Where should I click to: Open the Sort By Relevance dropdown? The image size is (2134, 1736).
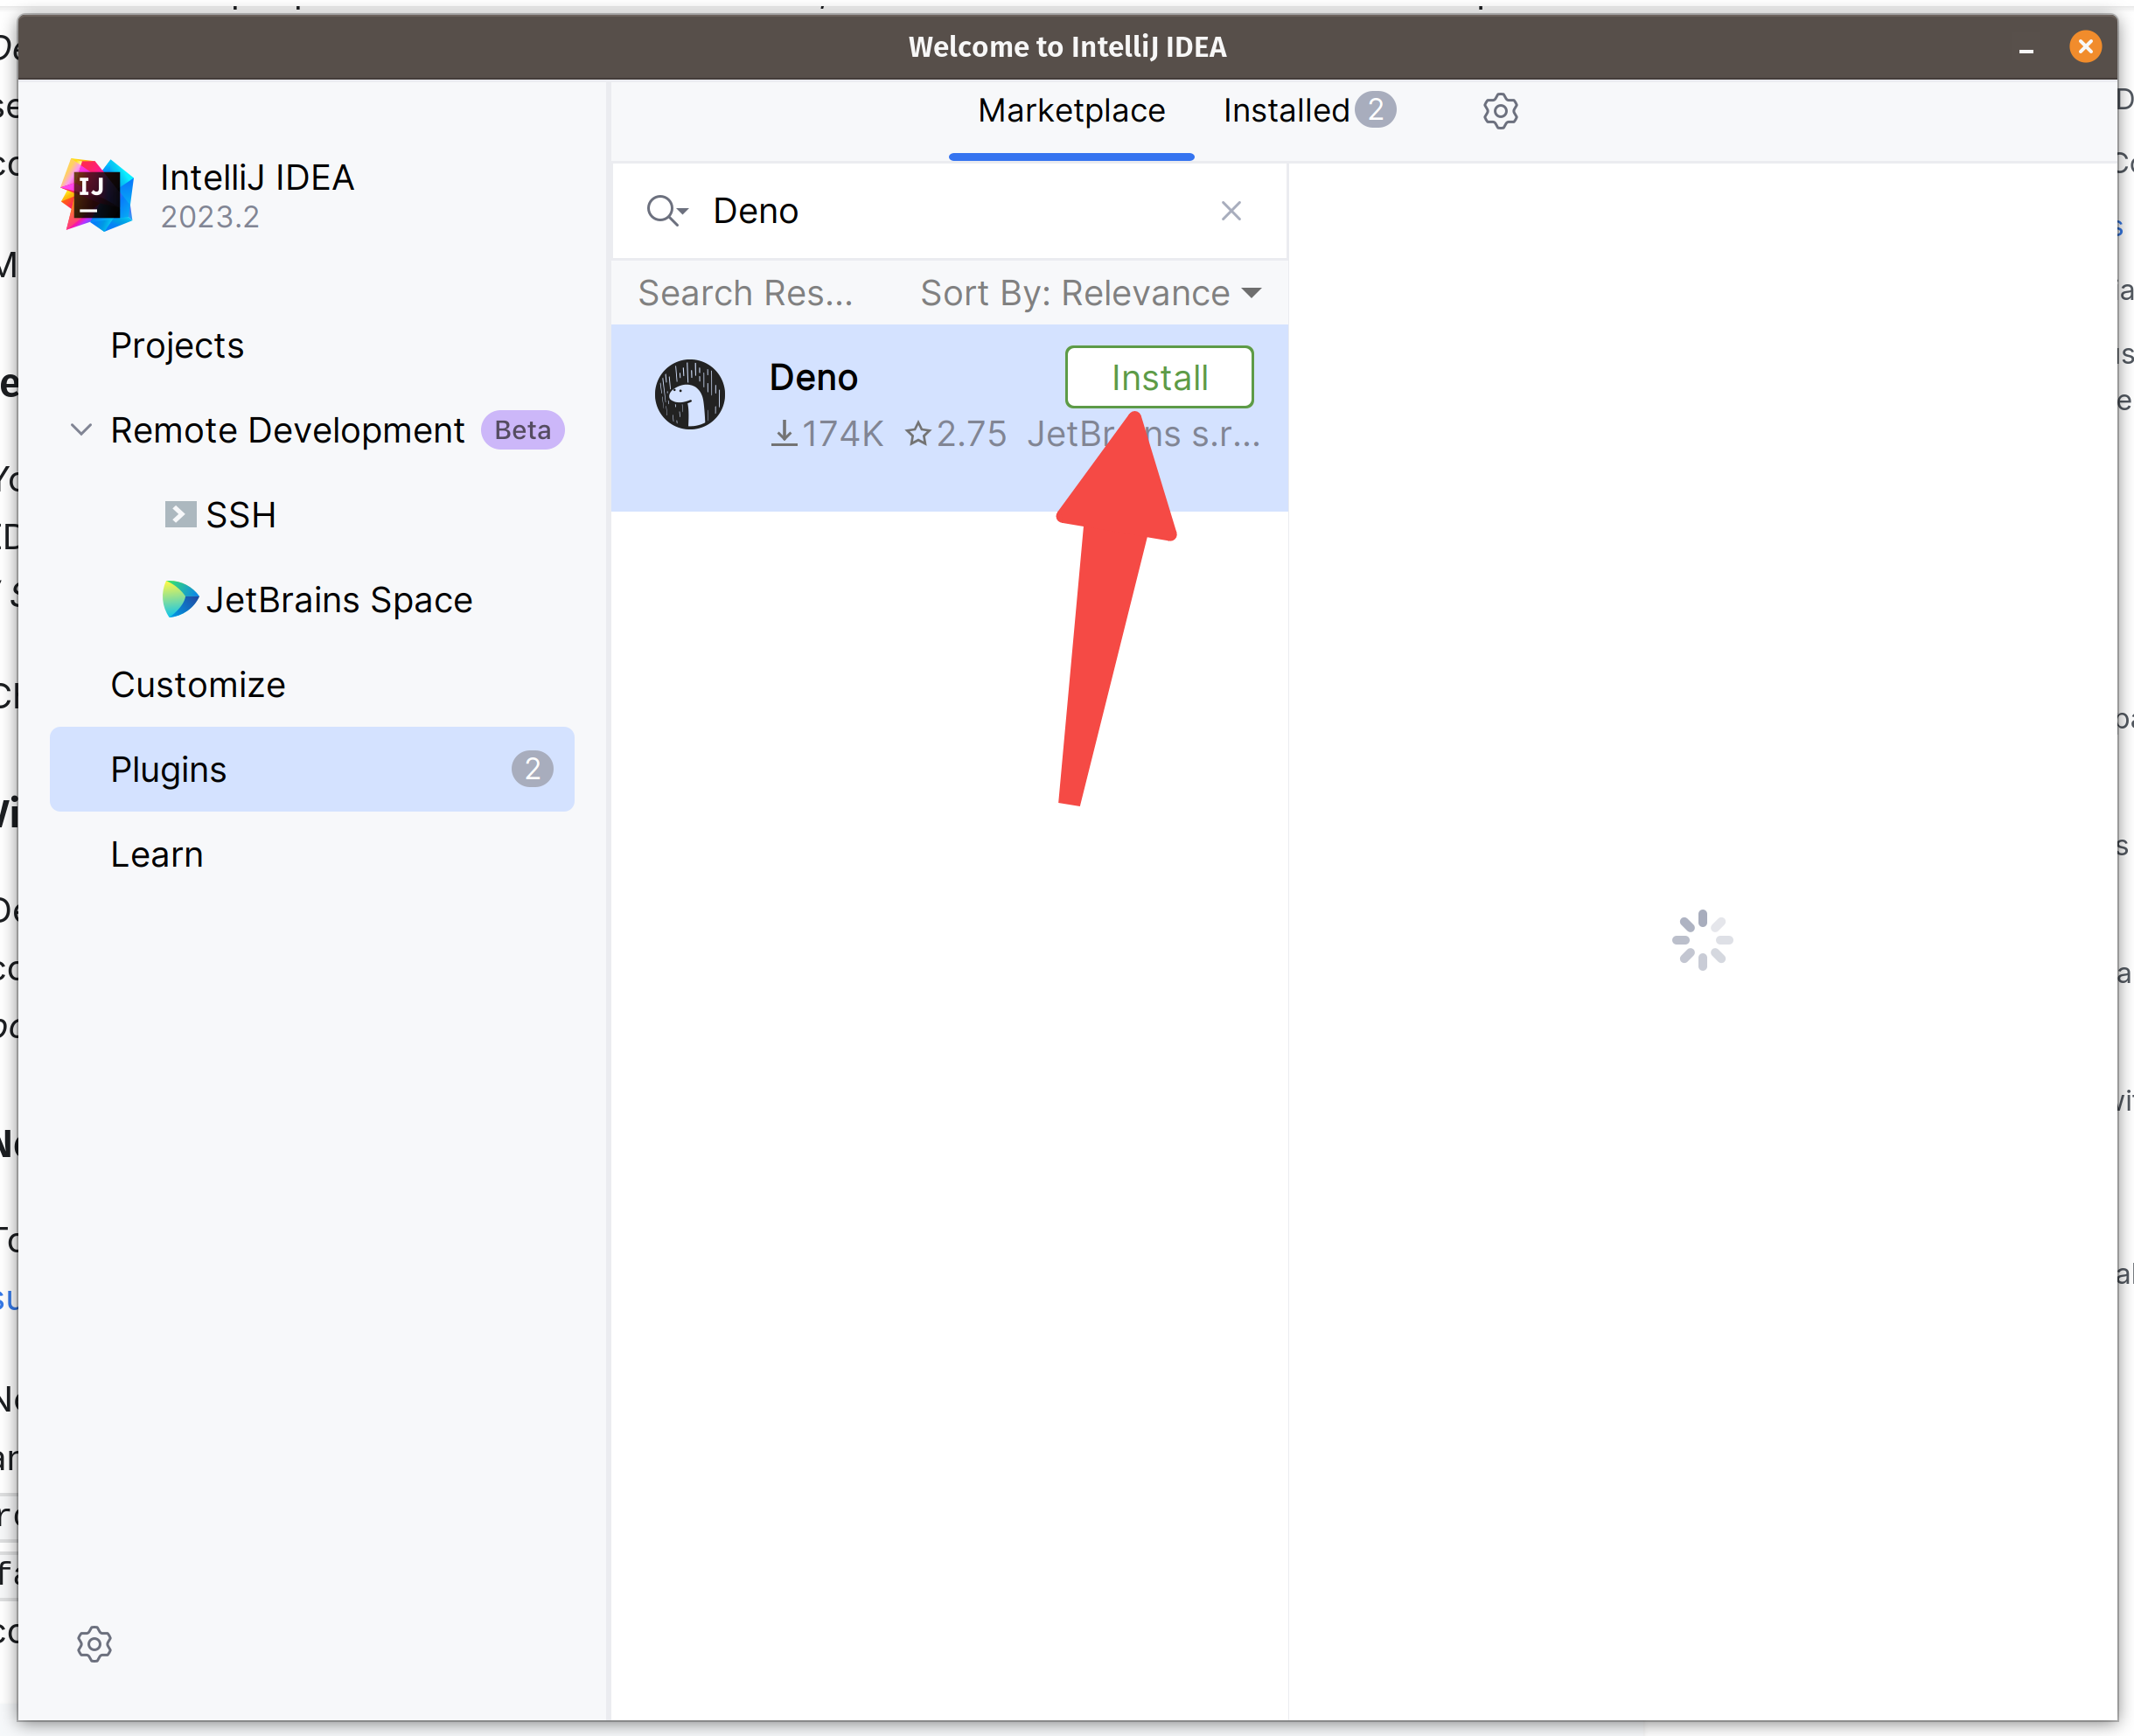point(1091,293)
